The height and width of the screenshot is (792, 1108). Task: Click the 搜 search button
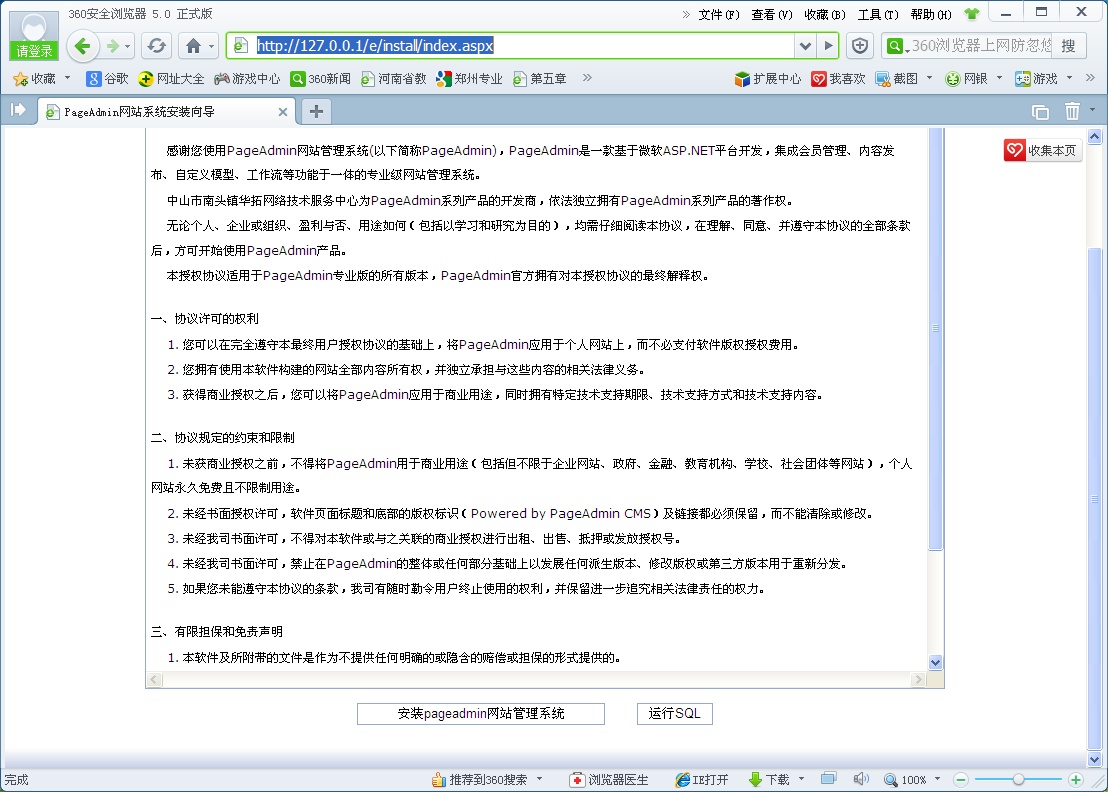1068,46
